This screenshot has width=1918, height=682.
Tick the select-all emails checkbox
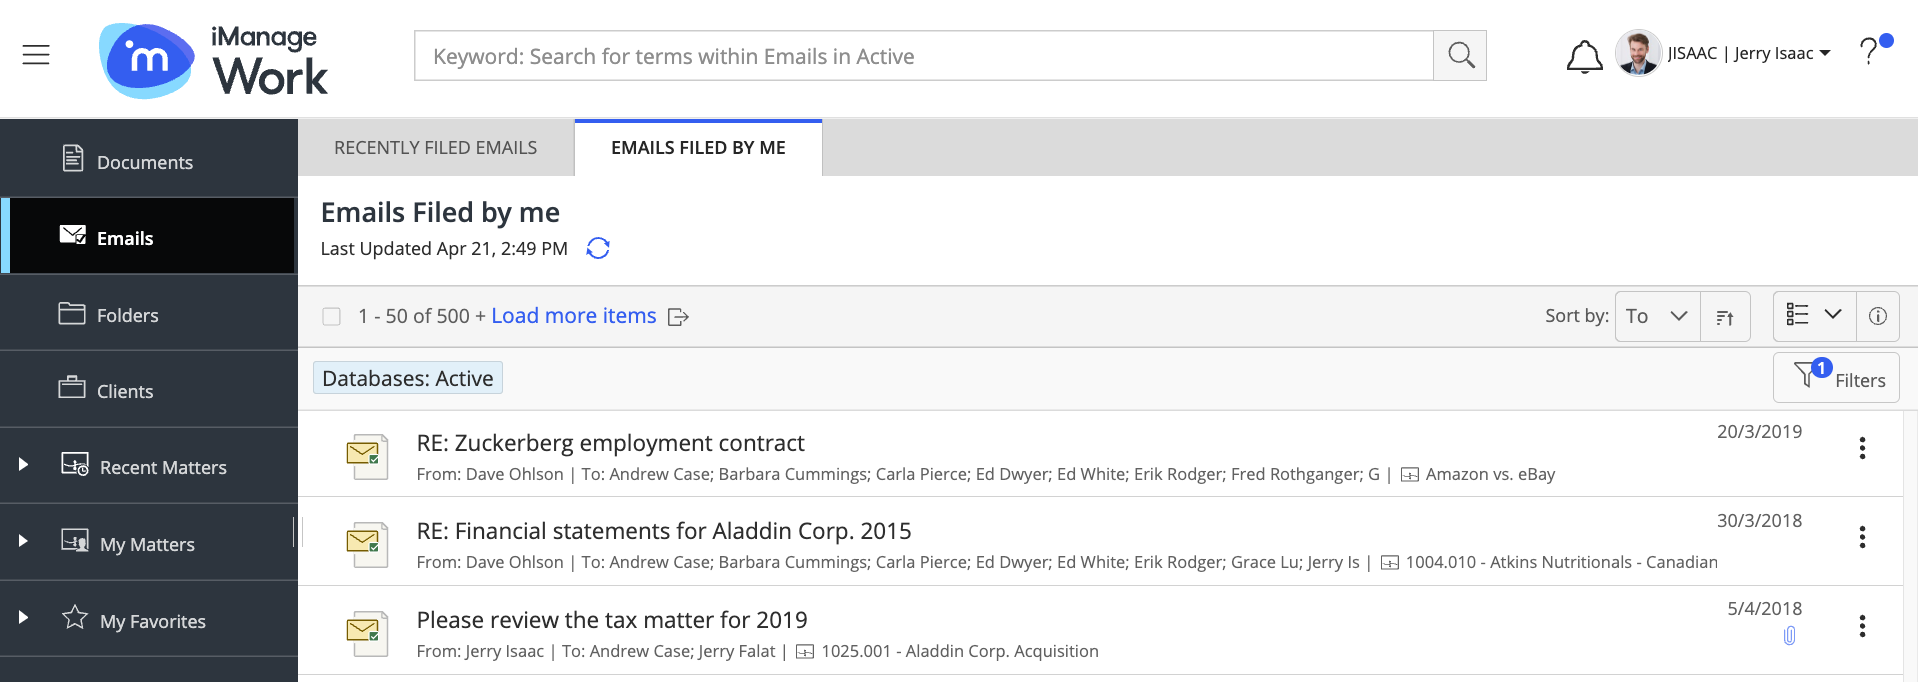[x=332, y=317]
